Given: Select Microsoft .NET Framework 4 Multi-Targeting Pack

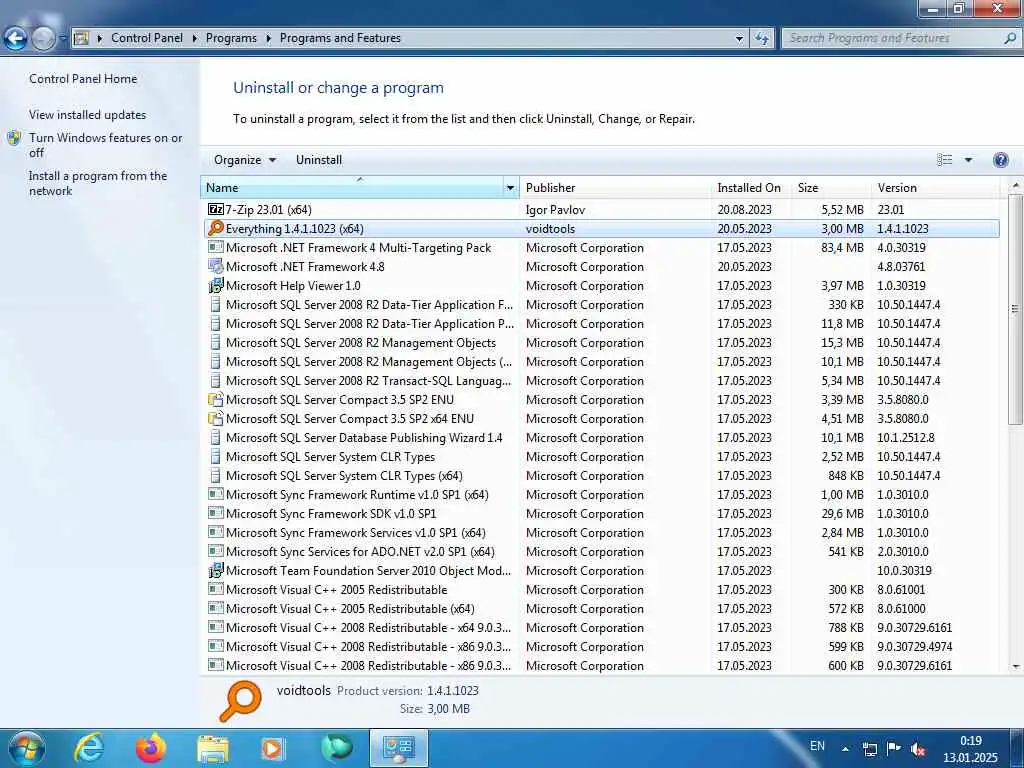Looking at the screenshot, I should tap(600, 248).
